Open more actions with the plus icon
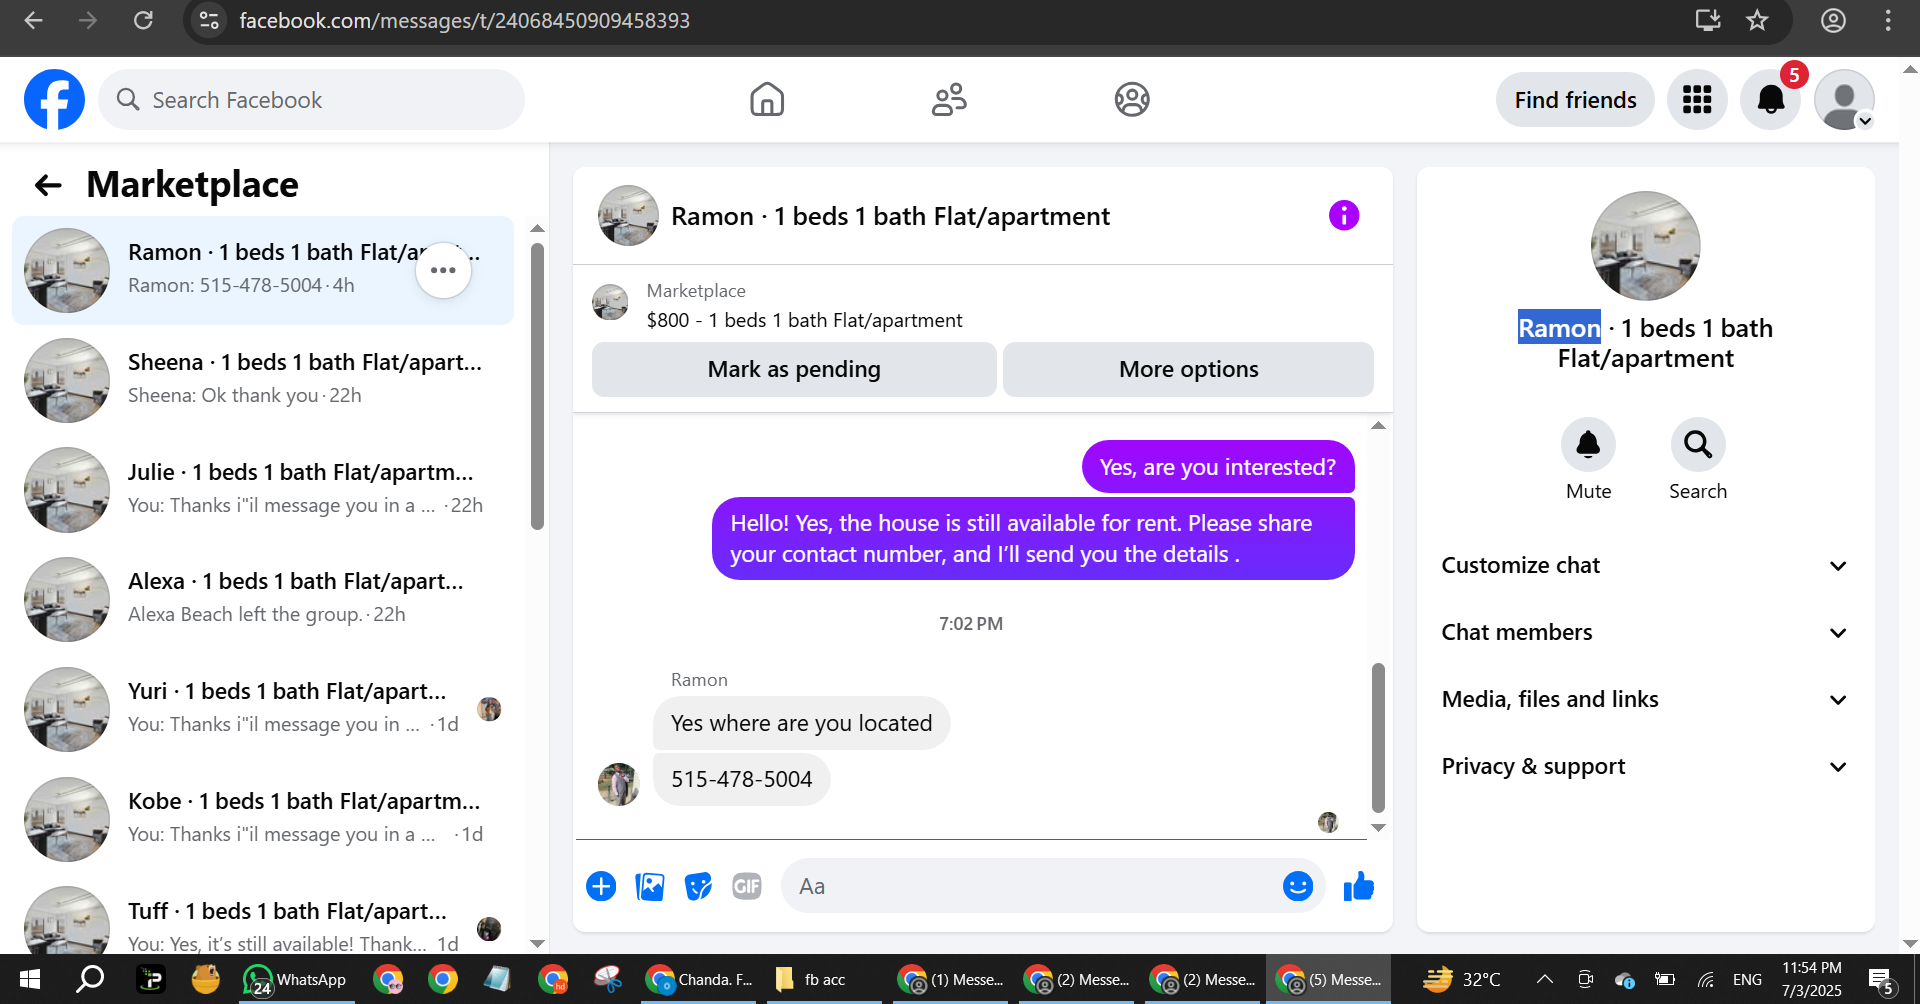 tap(601, 886)
